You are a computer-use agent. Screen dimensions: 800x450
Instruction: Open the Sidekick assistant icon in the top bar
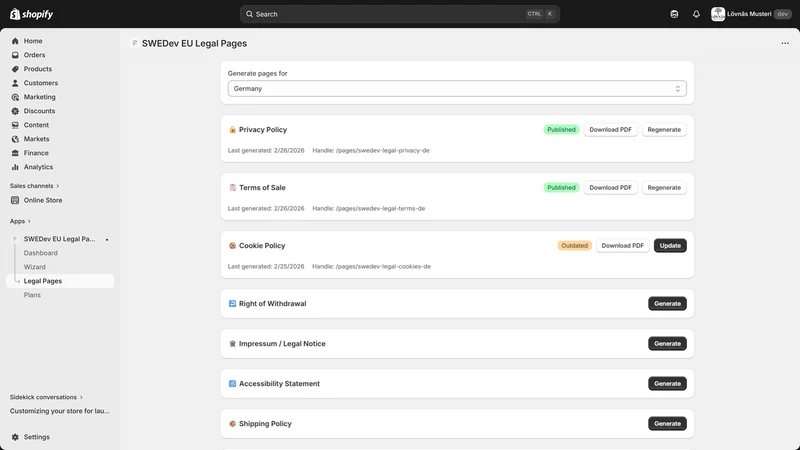click(674, 14)
